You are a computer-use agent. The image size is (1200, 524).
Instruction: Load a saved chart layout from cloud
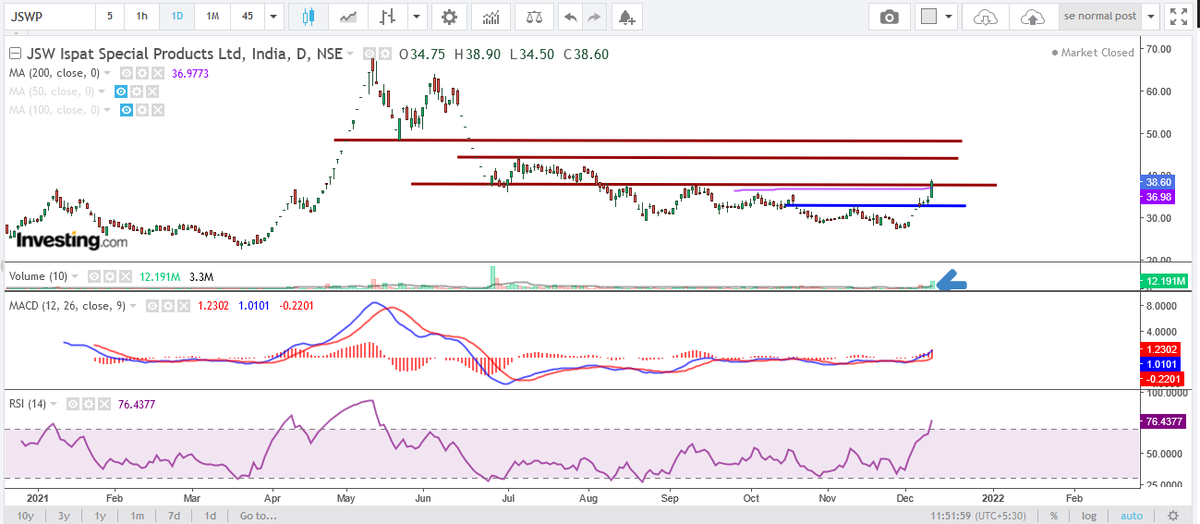tap(986, 17)
